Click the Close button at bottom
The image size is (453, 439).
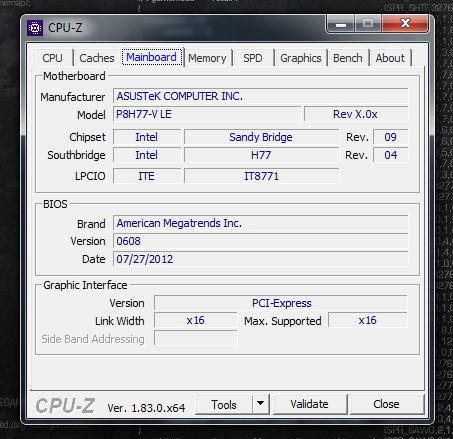pos(386,405)
